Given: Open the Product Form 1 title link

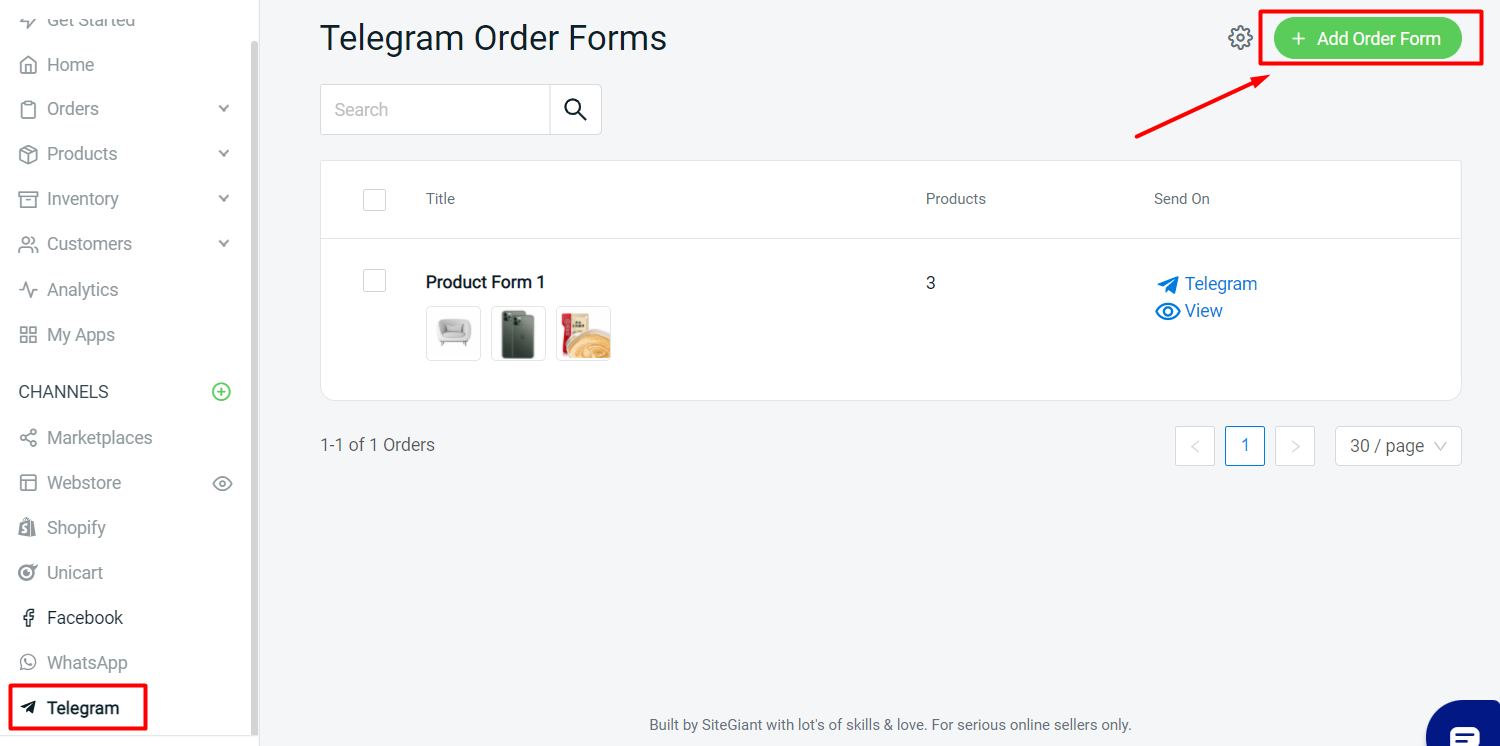Looking at the screenshot, I should [485, 282].
